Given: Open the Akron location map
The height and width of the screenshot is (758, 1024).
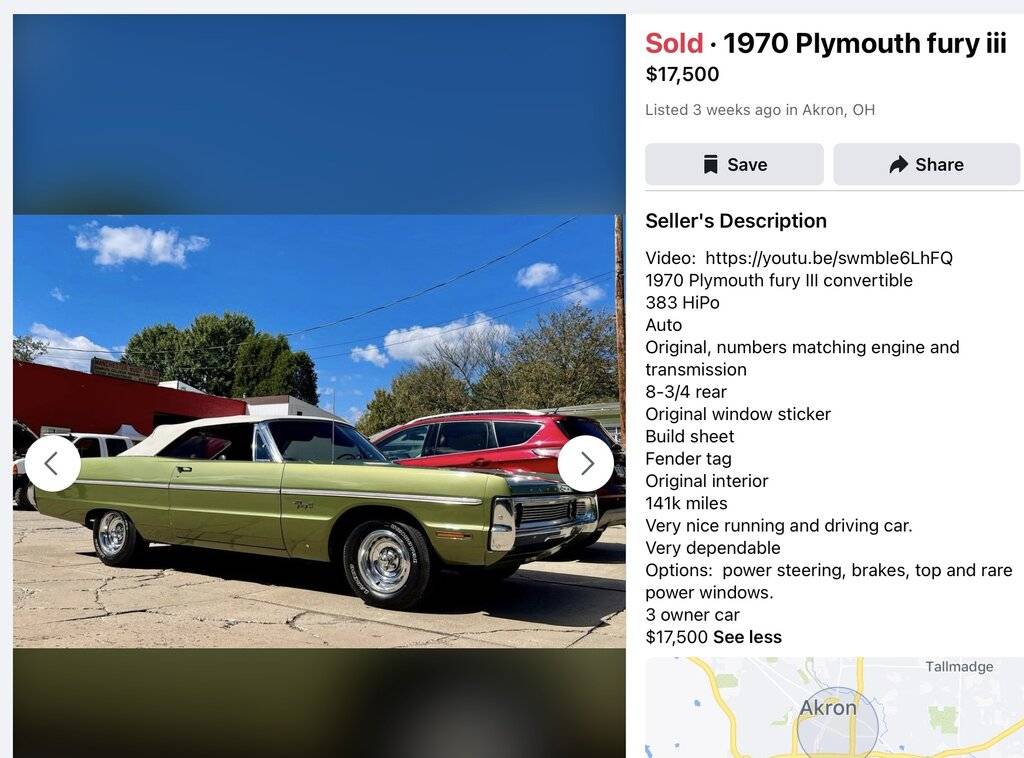Looking at the screenshot, I should coord(835,708).
